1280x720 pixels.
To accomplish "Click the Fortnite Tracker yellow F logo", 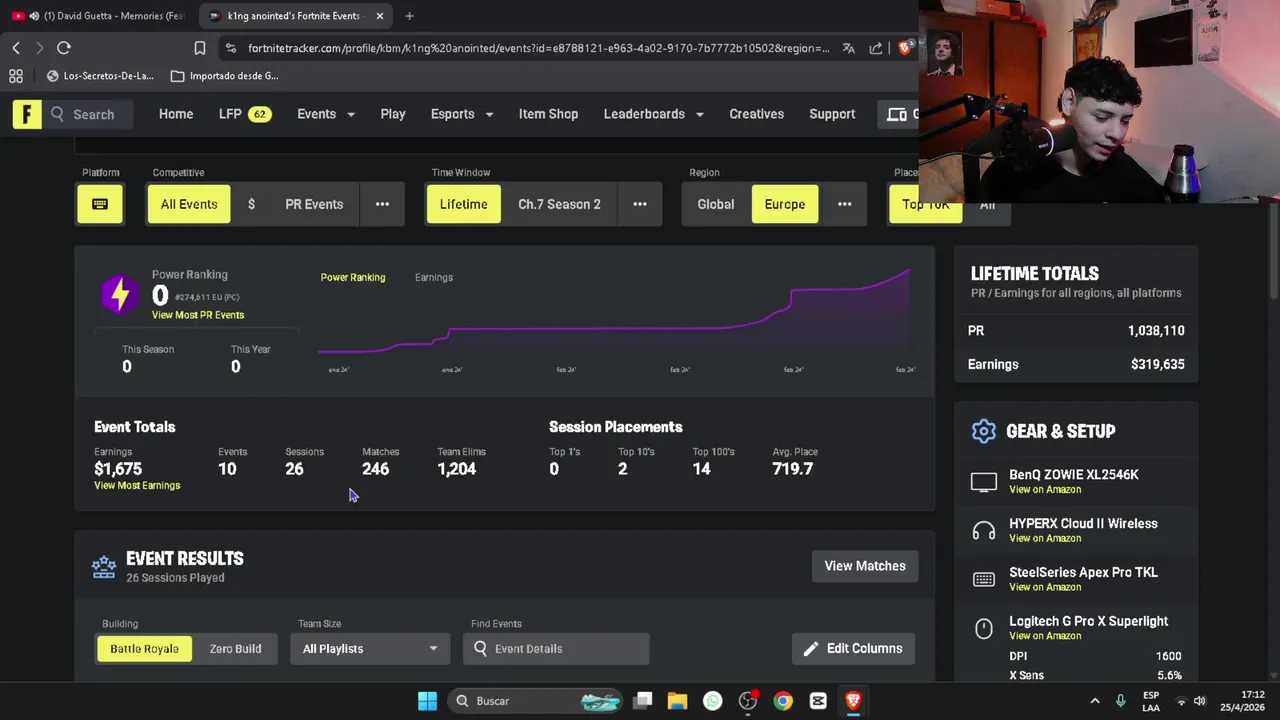I will click(x=27, y=114).
